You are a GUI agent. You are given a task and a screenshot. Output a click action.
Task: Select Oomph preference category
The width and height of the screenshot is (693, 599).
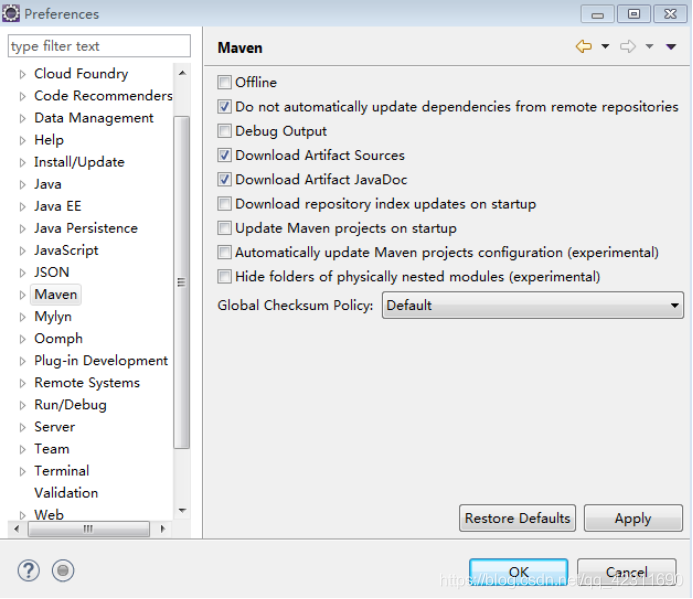point(58,339)
